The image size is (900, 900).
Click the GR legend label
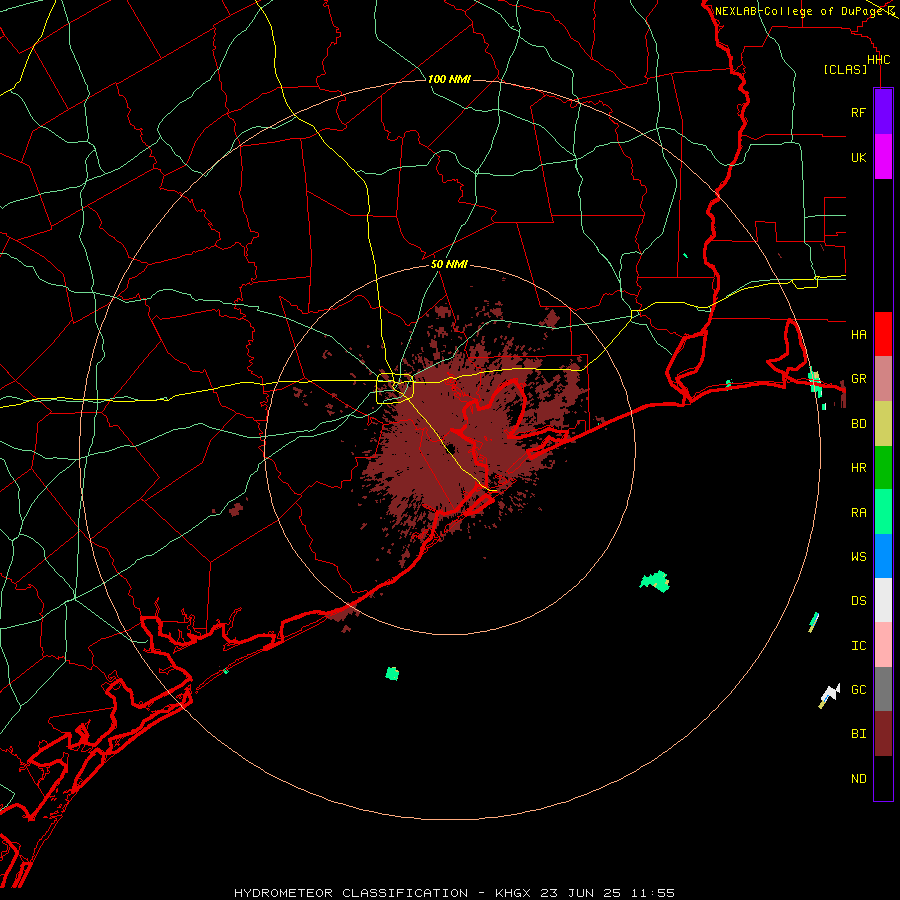858,379
